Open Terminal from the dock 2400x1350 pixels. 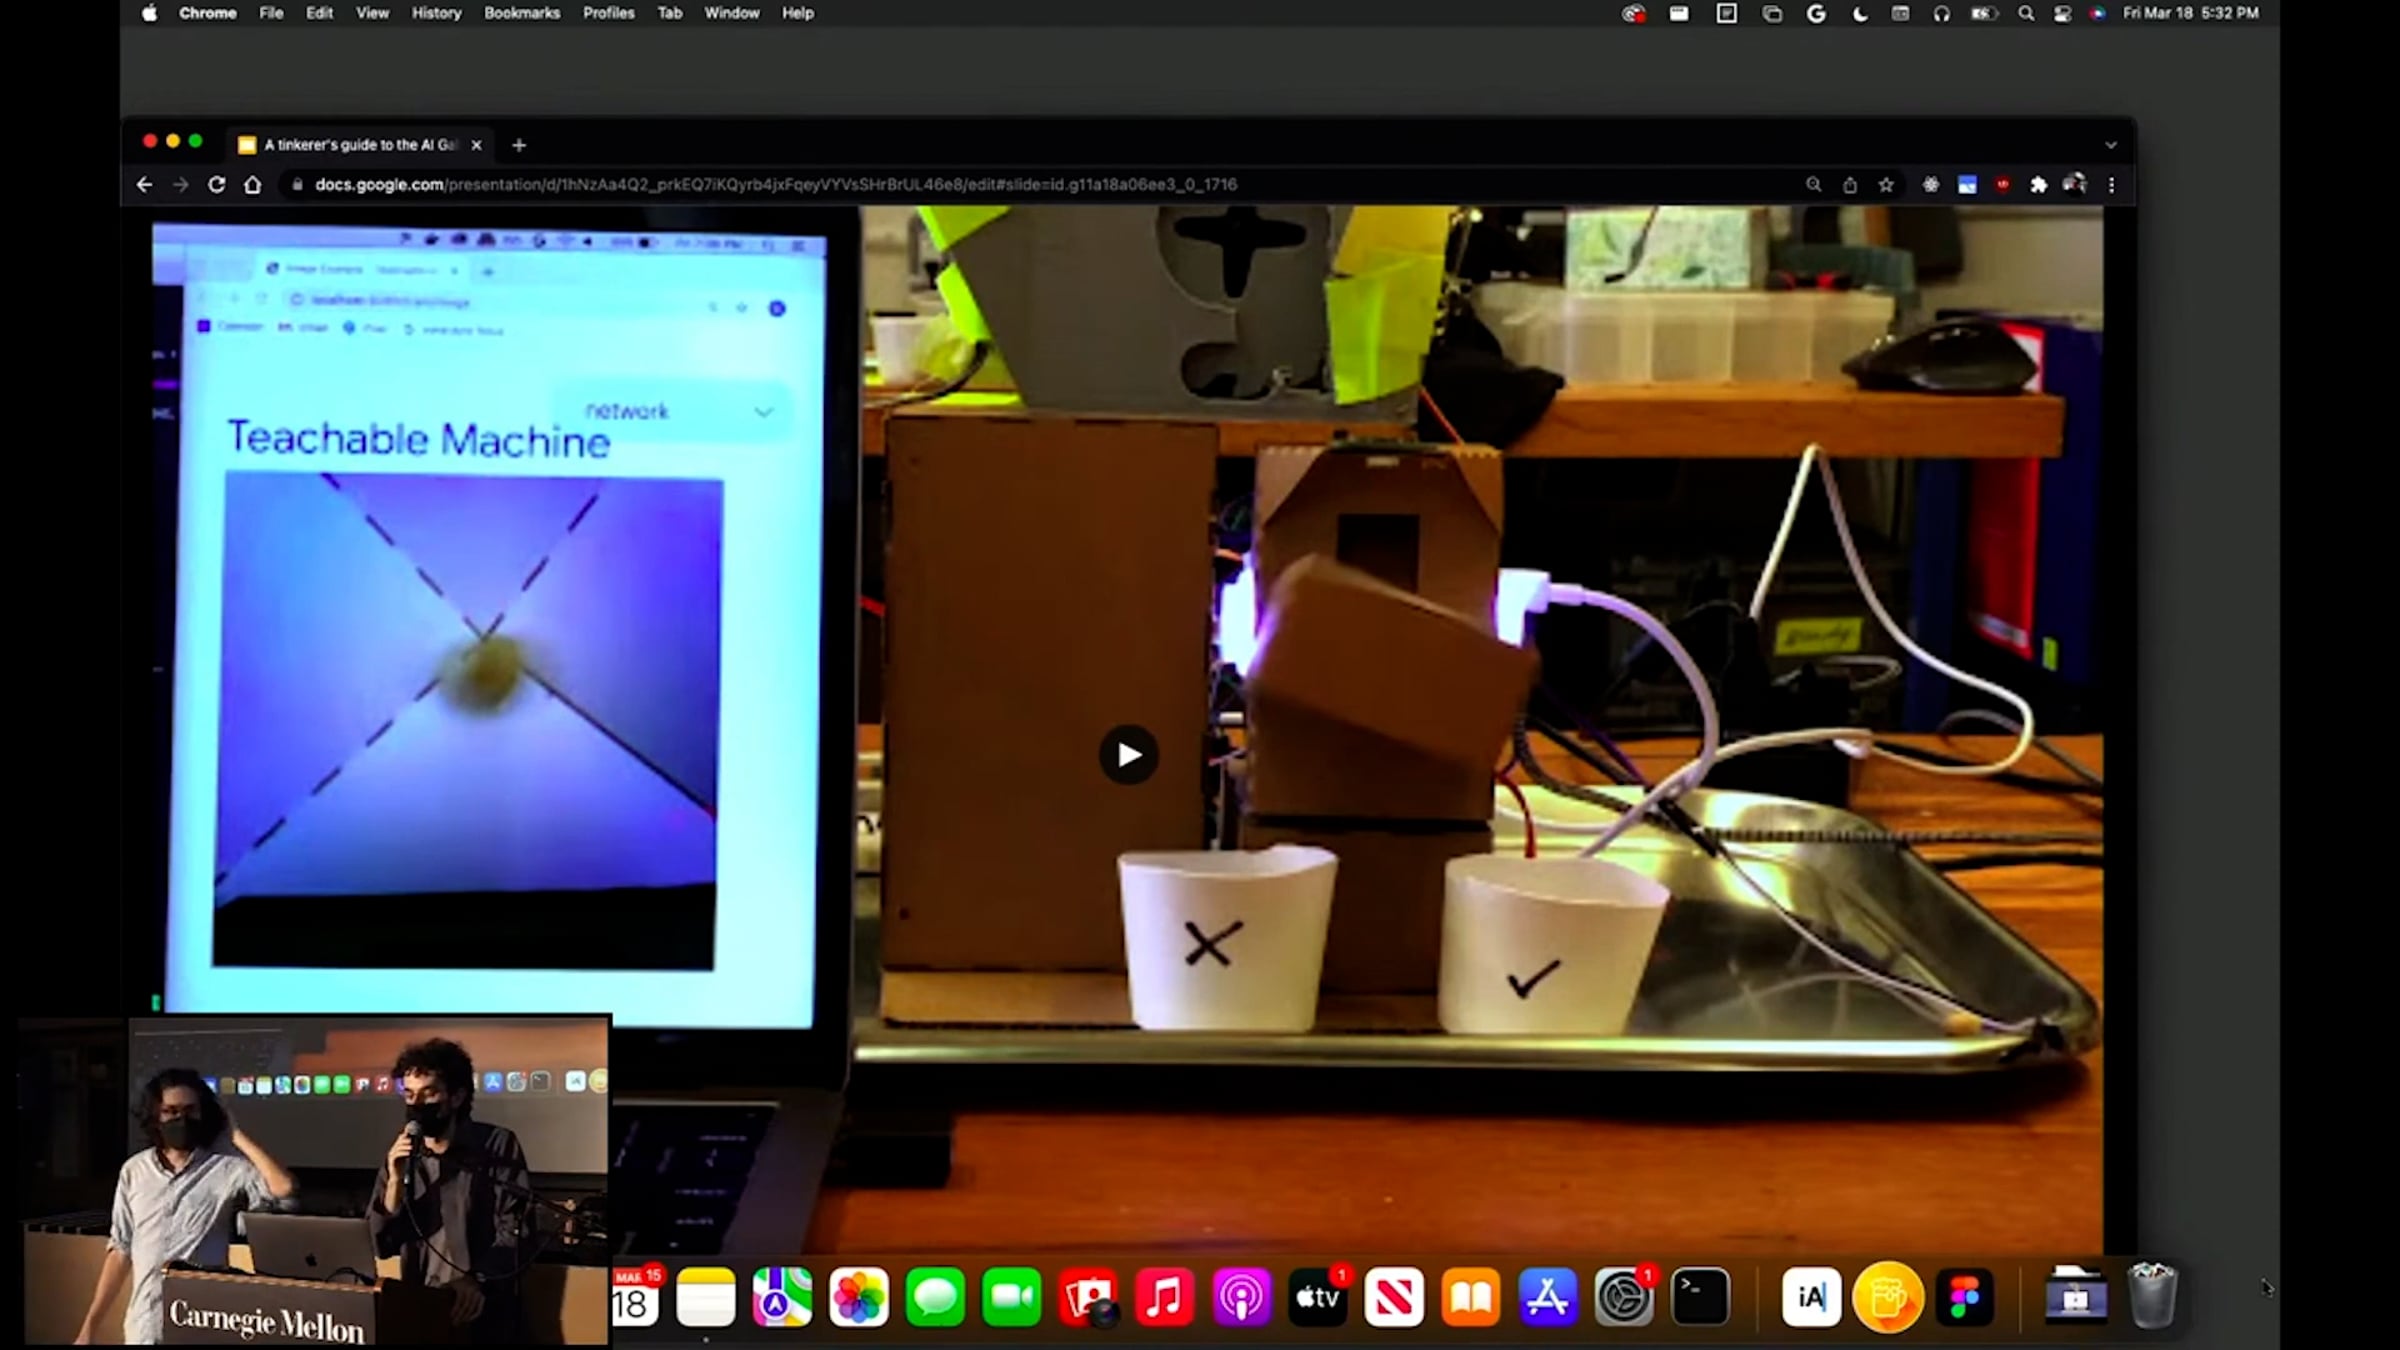pyautogui.click(x=1700, y=1297)
